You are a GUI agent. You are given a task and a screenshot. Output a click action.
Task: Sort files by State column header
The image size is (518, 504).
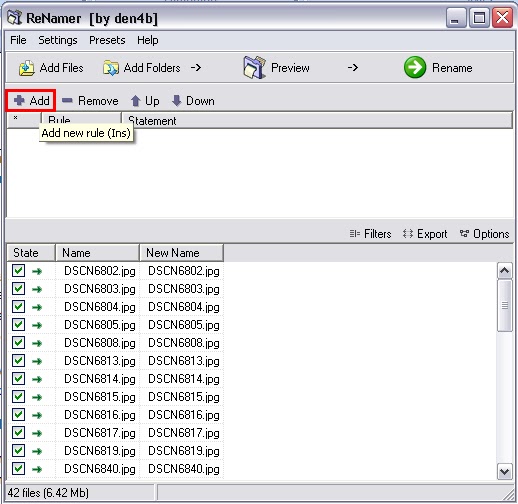[x=31, y=253]
